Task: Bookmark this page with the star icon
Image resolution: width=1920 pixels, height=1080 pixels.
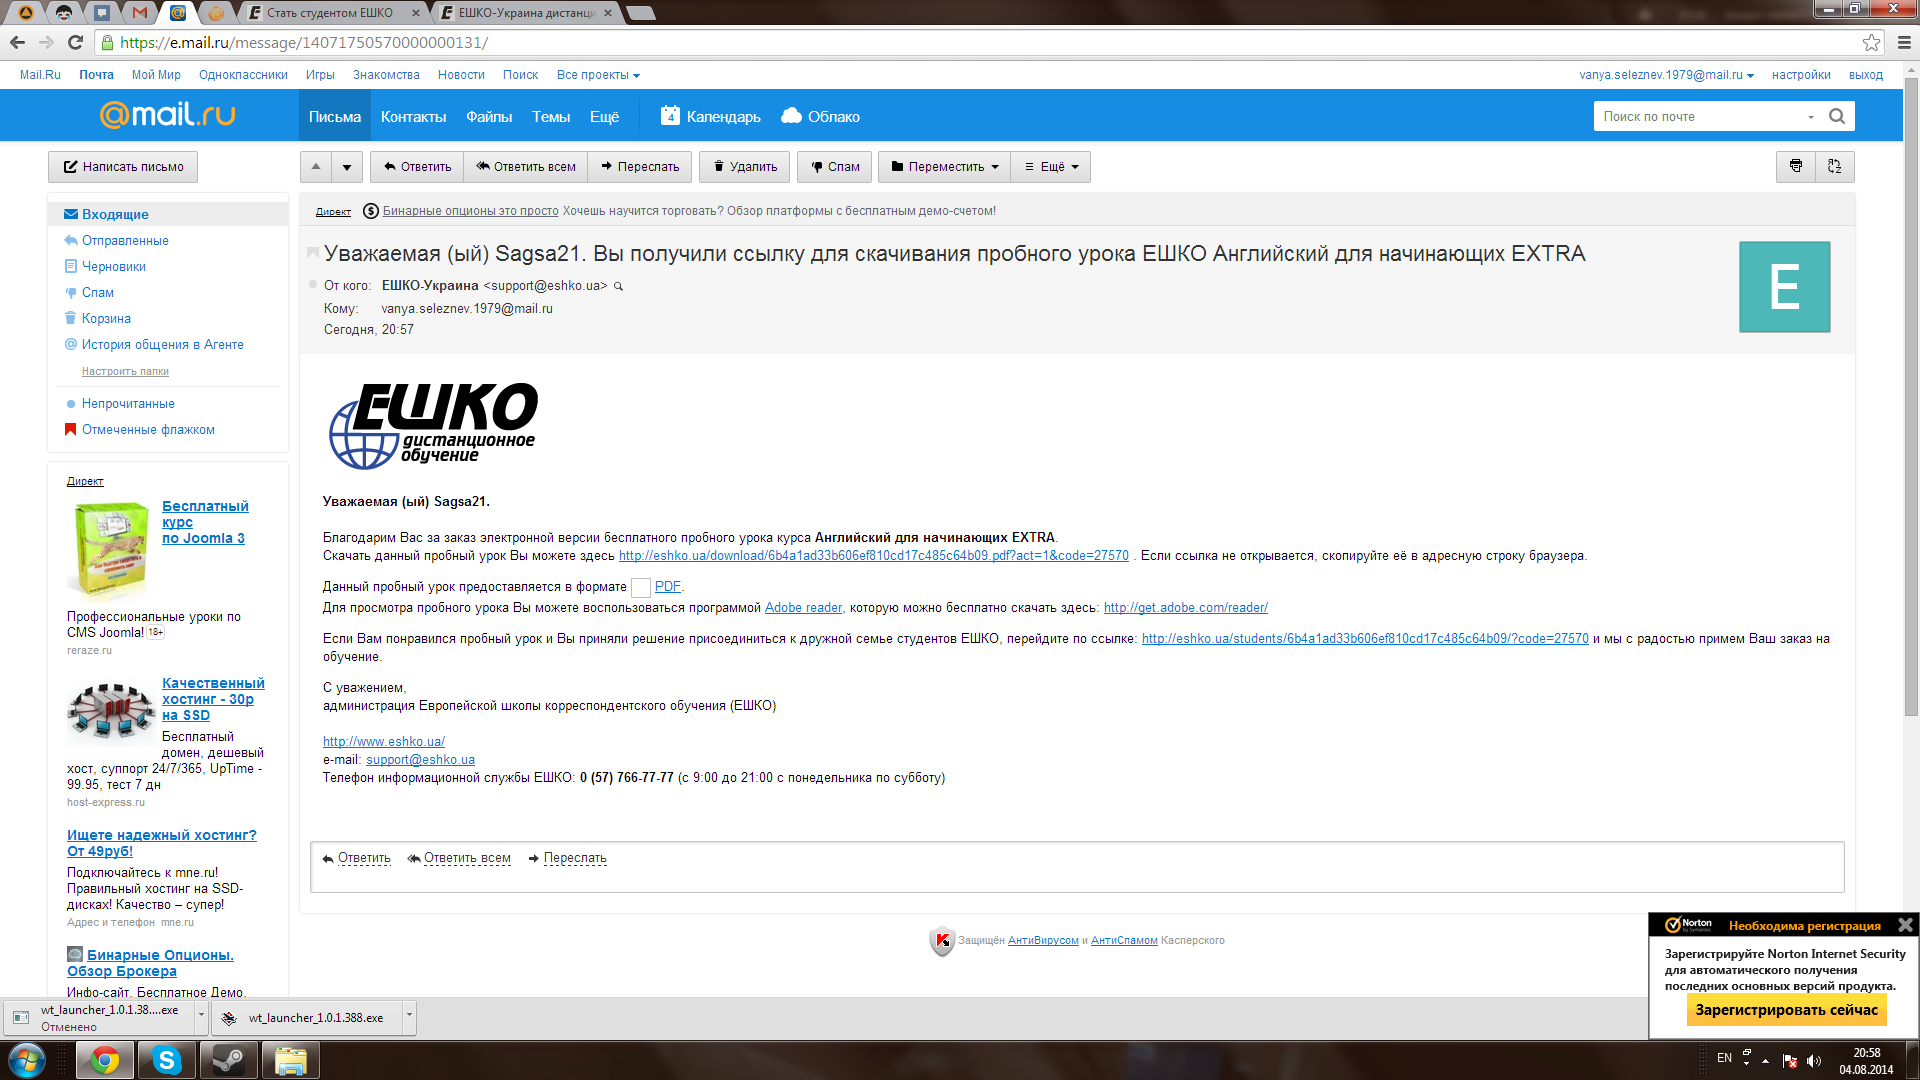Action: 1871,42
